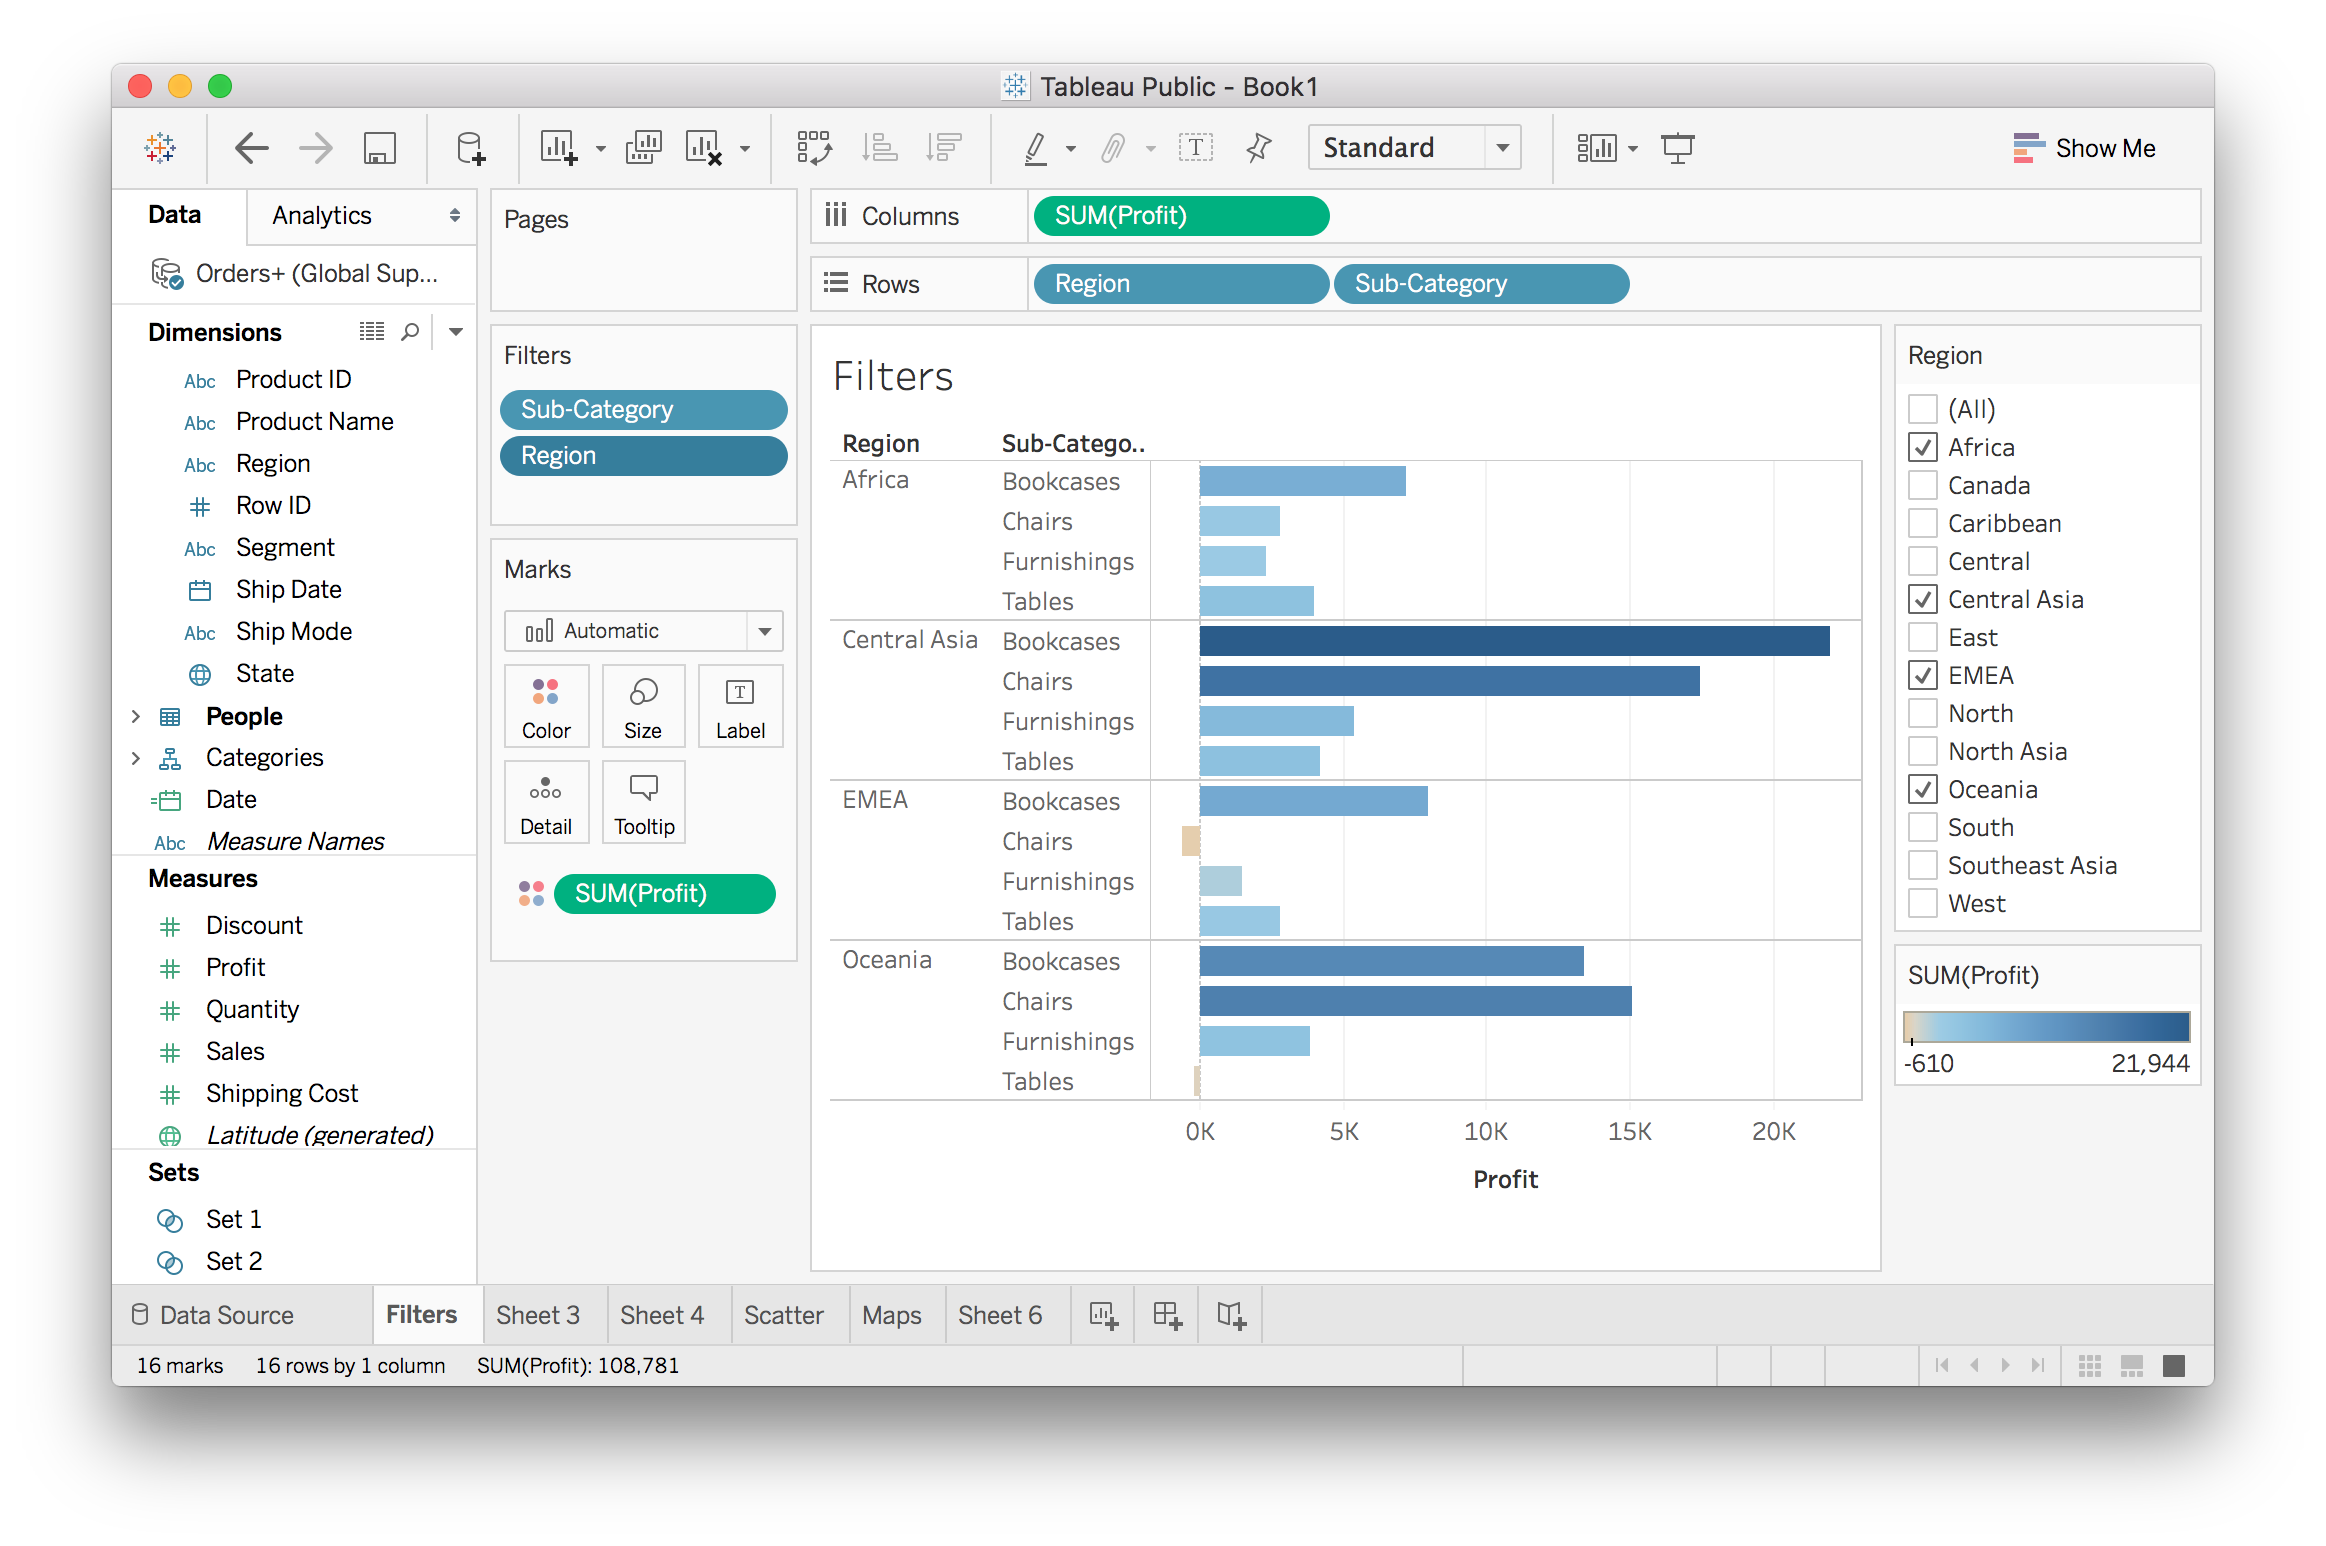Open the Tooltip marks card
The image size is (2326, 1546).
pos(643,802)
